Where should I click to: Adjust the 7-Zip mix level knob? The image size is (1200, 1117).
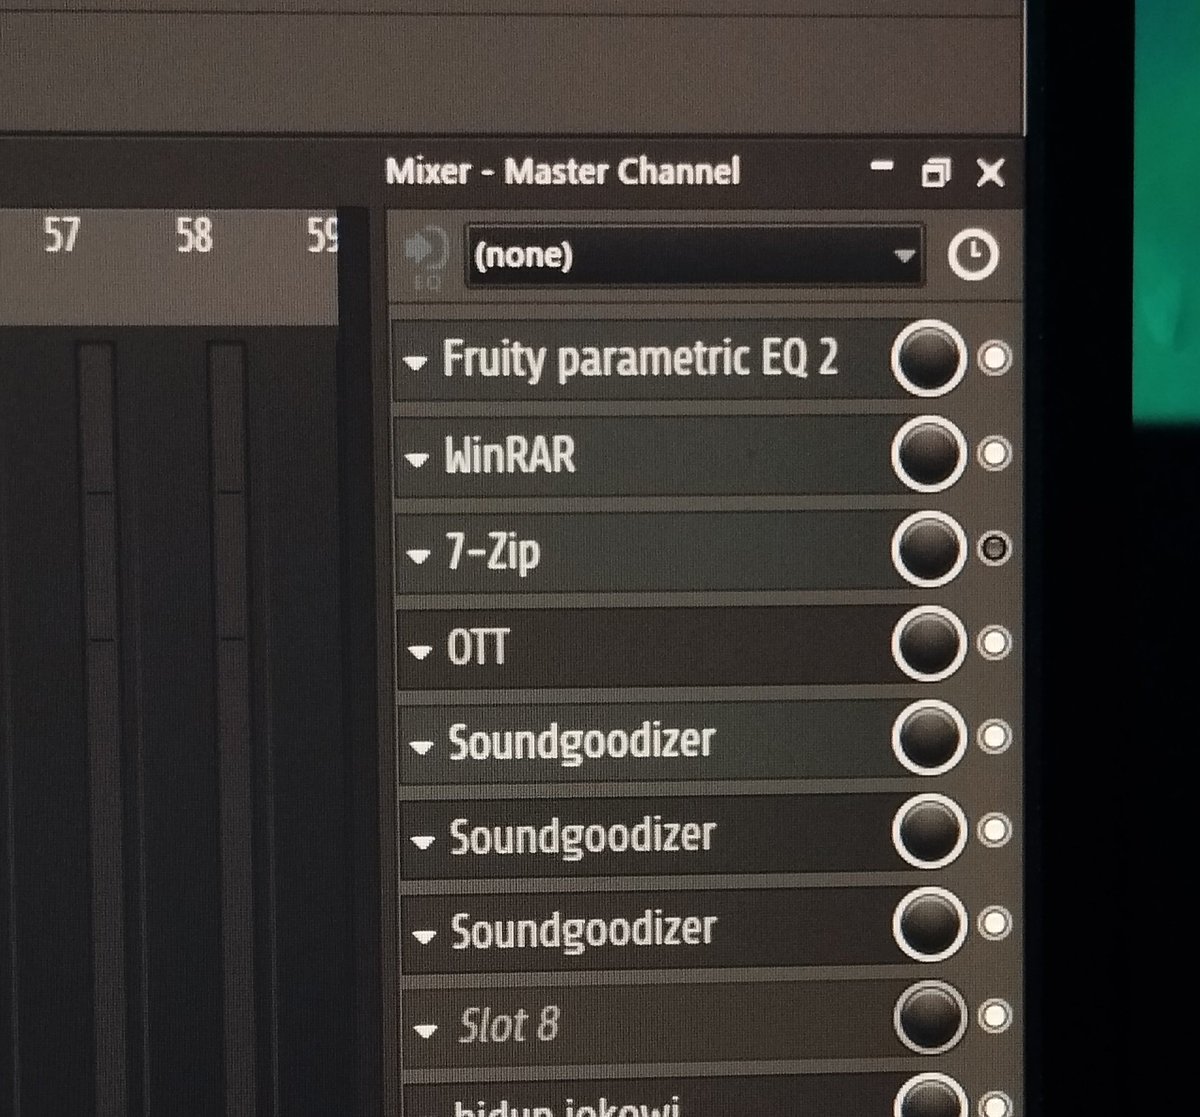click(x=928, y=548)
